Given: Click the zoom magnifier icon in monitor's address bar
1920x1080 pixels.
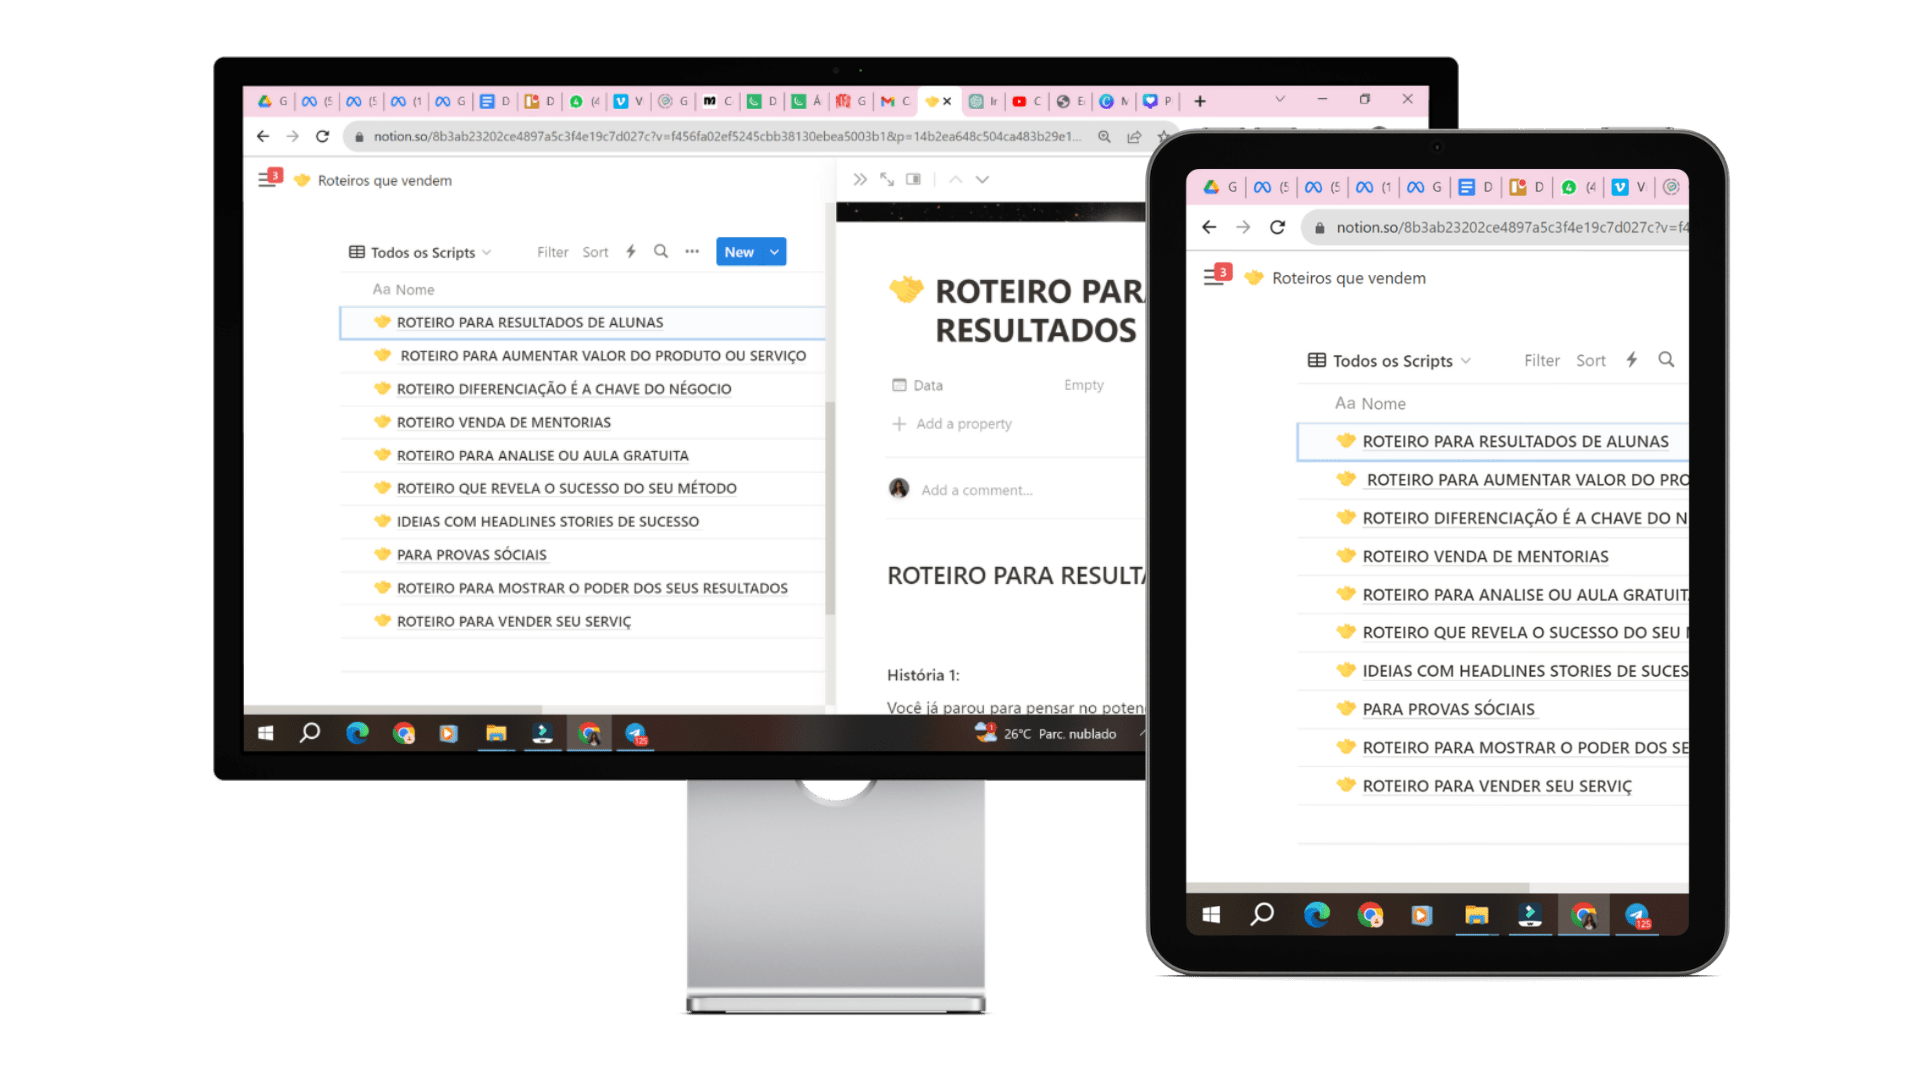Looking at the screenshot, I should tap(1104, 137).
